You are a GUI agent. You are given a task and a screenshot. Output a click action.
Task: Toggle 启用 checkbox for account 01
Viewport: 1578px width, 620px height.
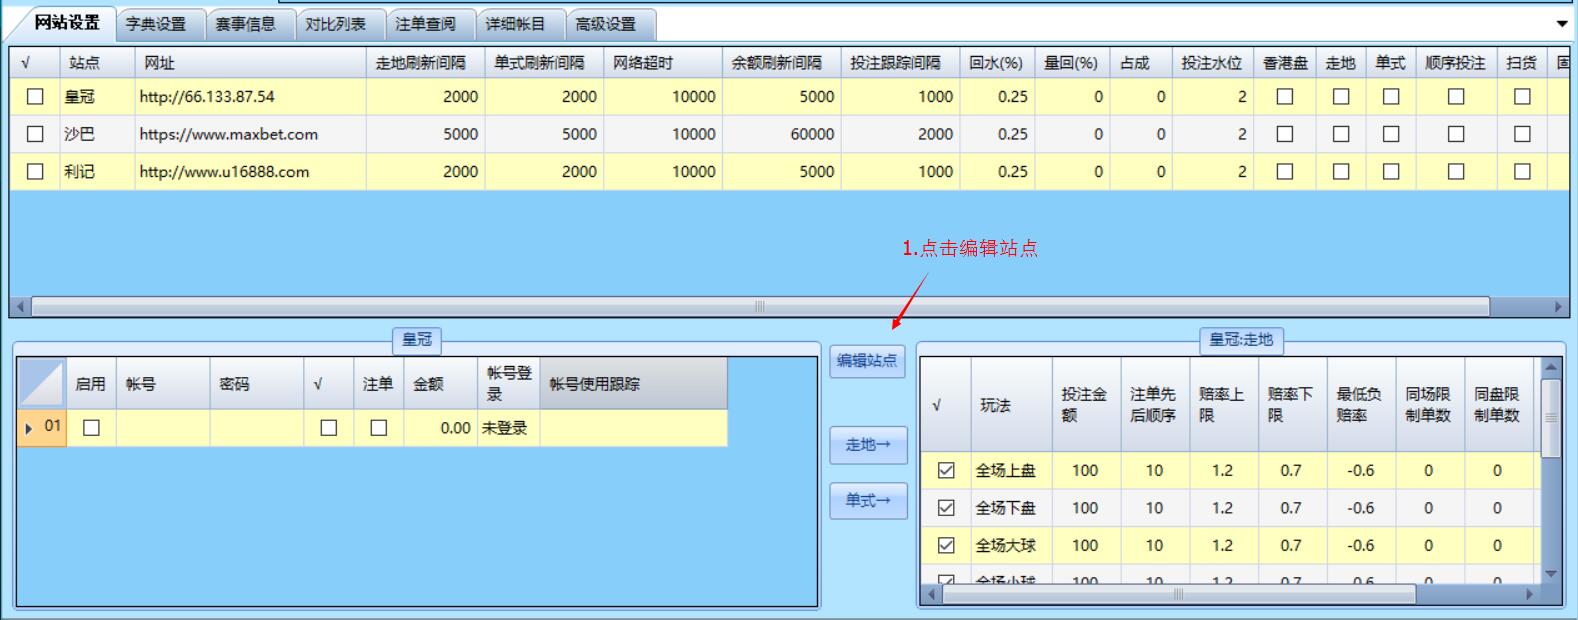tap(91, 428)
